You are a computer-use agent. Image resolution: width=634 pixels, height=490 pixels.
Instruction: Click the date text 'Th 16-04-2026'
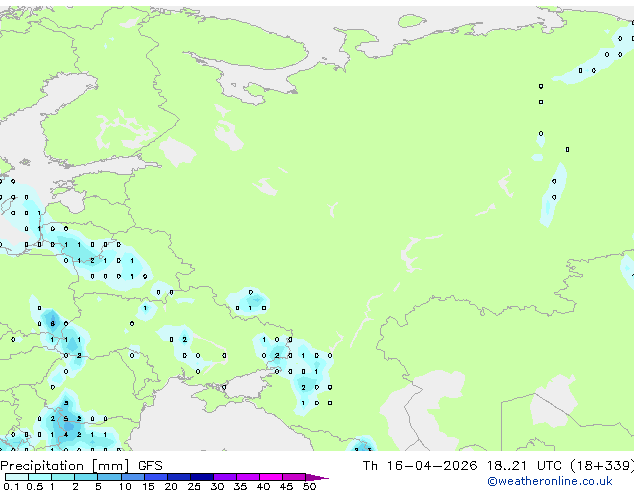[x=420, y=466]
